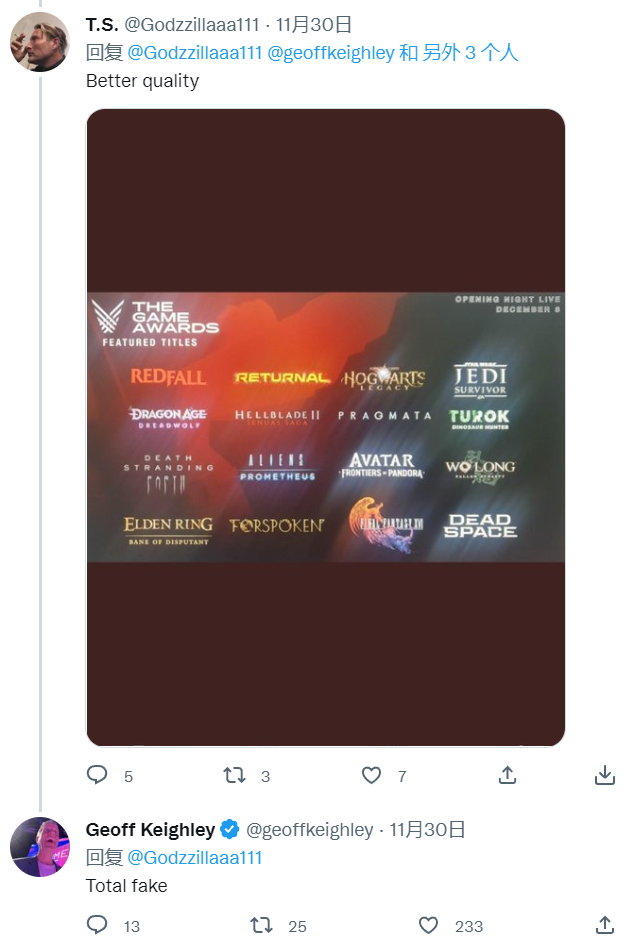633x942 pixels.
Task: Like the T.S. tweet with 7 likes
Action: pos(371,775)
